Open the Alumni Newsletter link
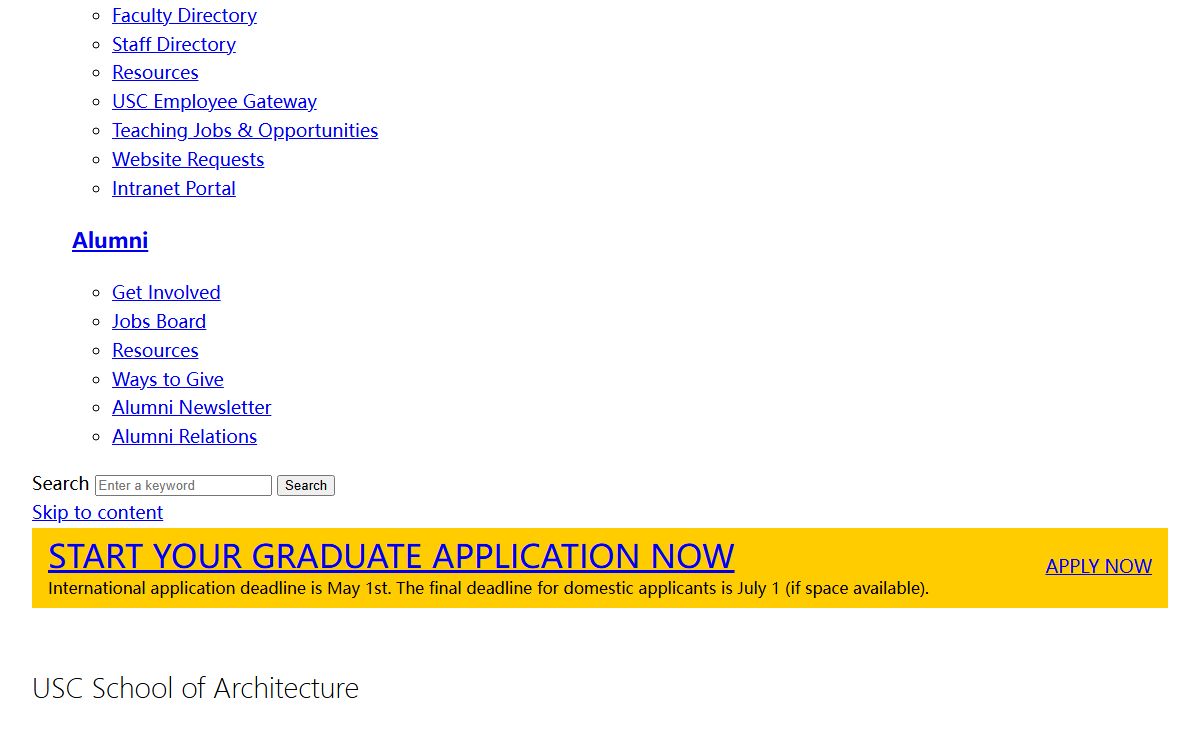1200x740 pixels. (192, 407)
